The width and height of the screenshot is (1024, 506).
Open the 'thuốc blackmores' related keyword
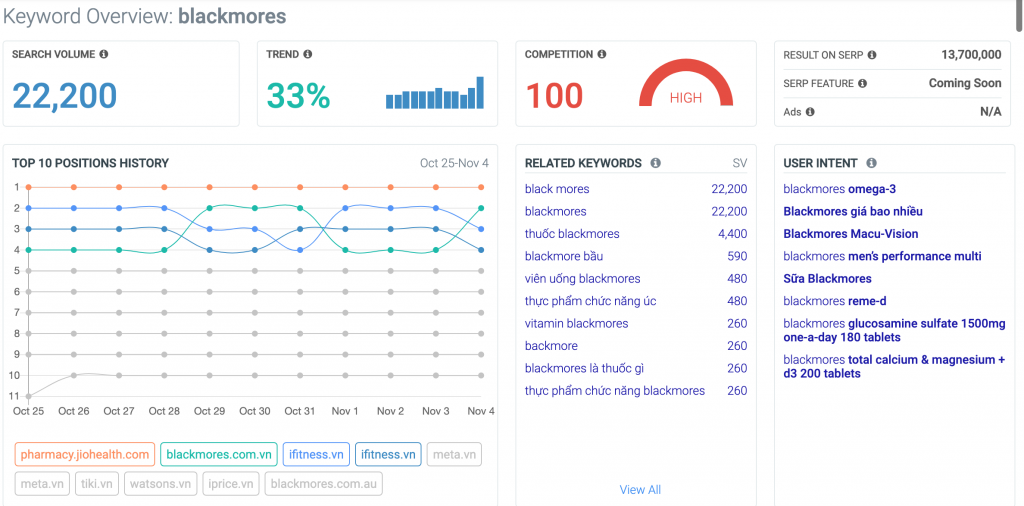point(572,234)
